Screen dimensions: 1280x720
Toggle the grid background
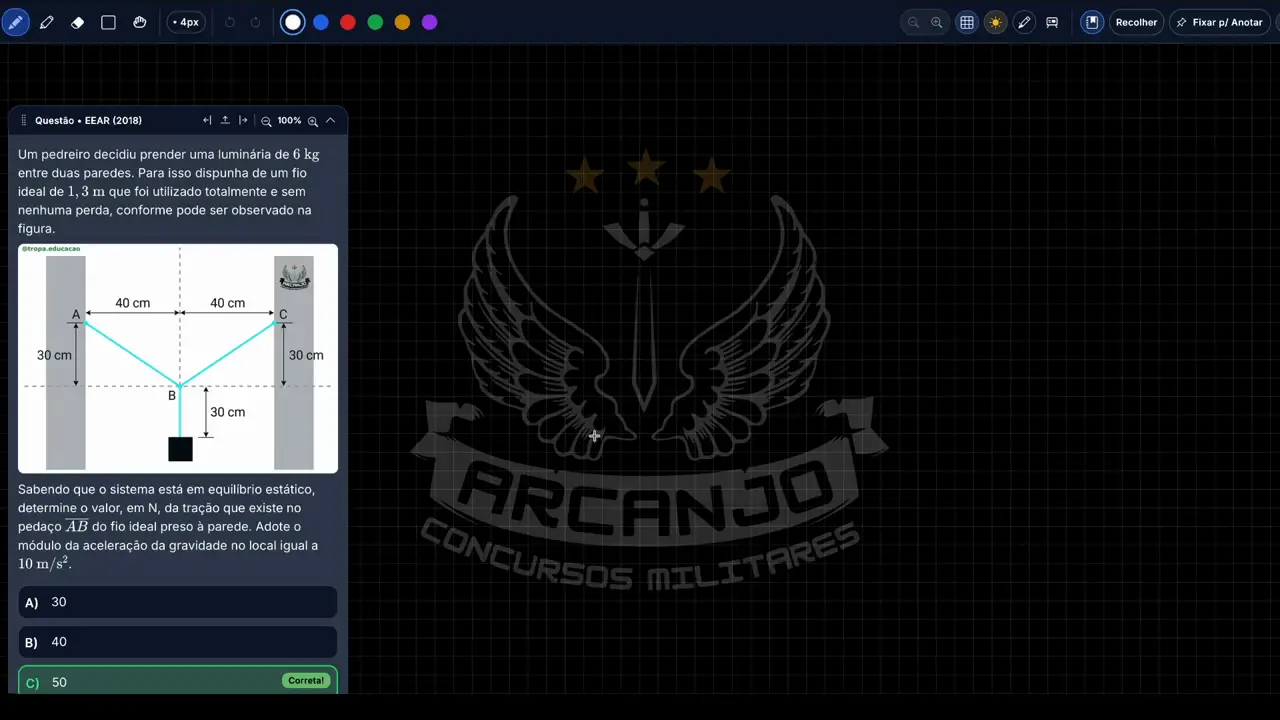967,22
